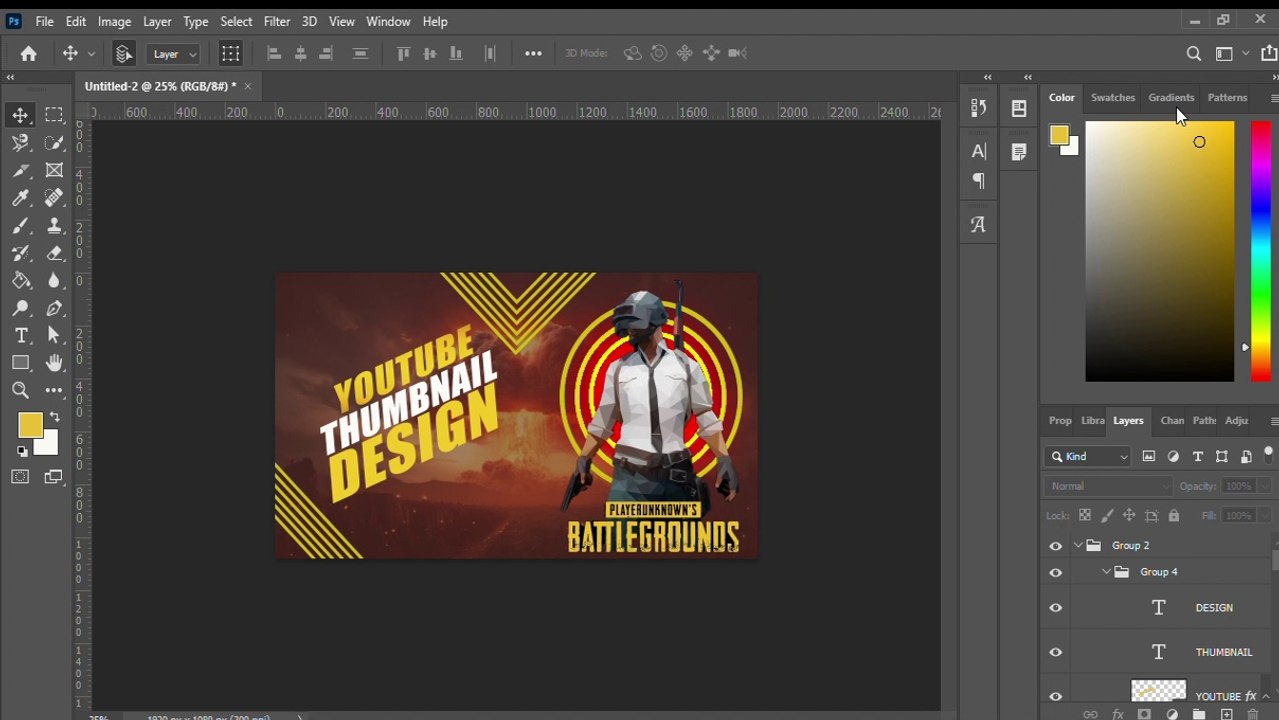The image size is (1279, 720).
Task: Toggle Auto-Select layers icon
Action: (x=124, y=54)
